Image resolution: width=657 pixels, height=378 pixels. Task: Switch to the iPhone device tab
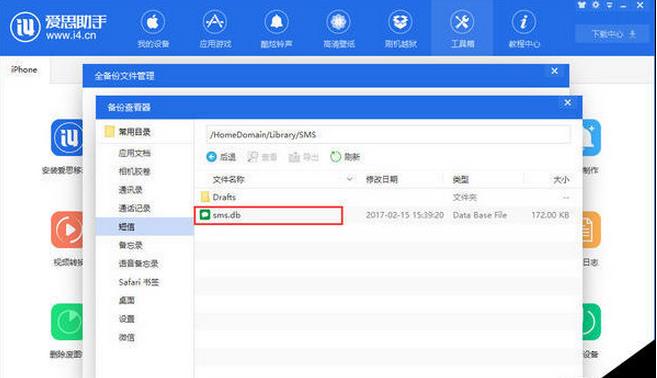[24, 70]
